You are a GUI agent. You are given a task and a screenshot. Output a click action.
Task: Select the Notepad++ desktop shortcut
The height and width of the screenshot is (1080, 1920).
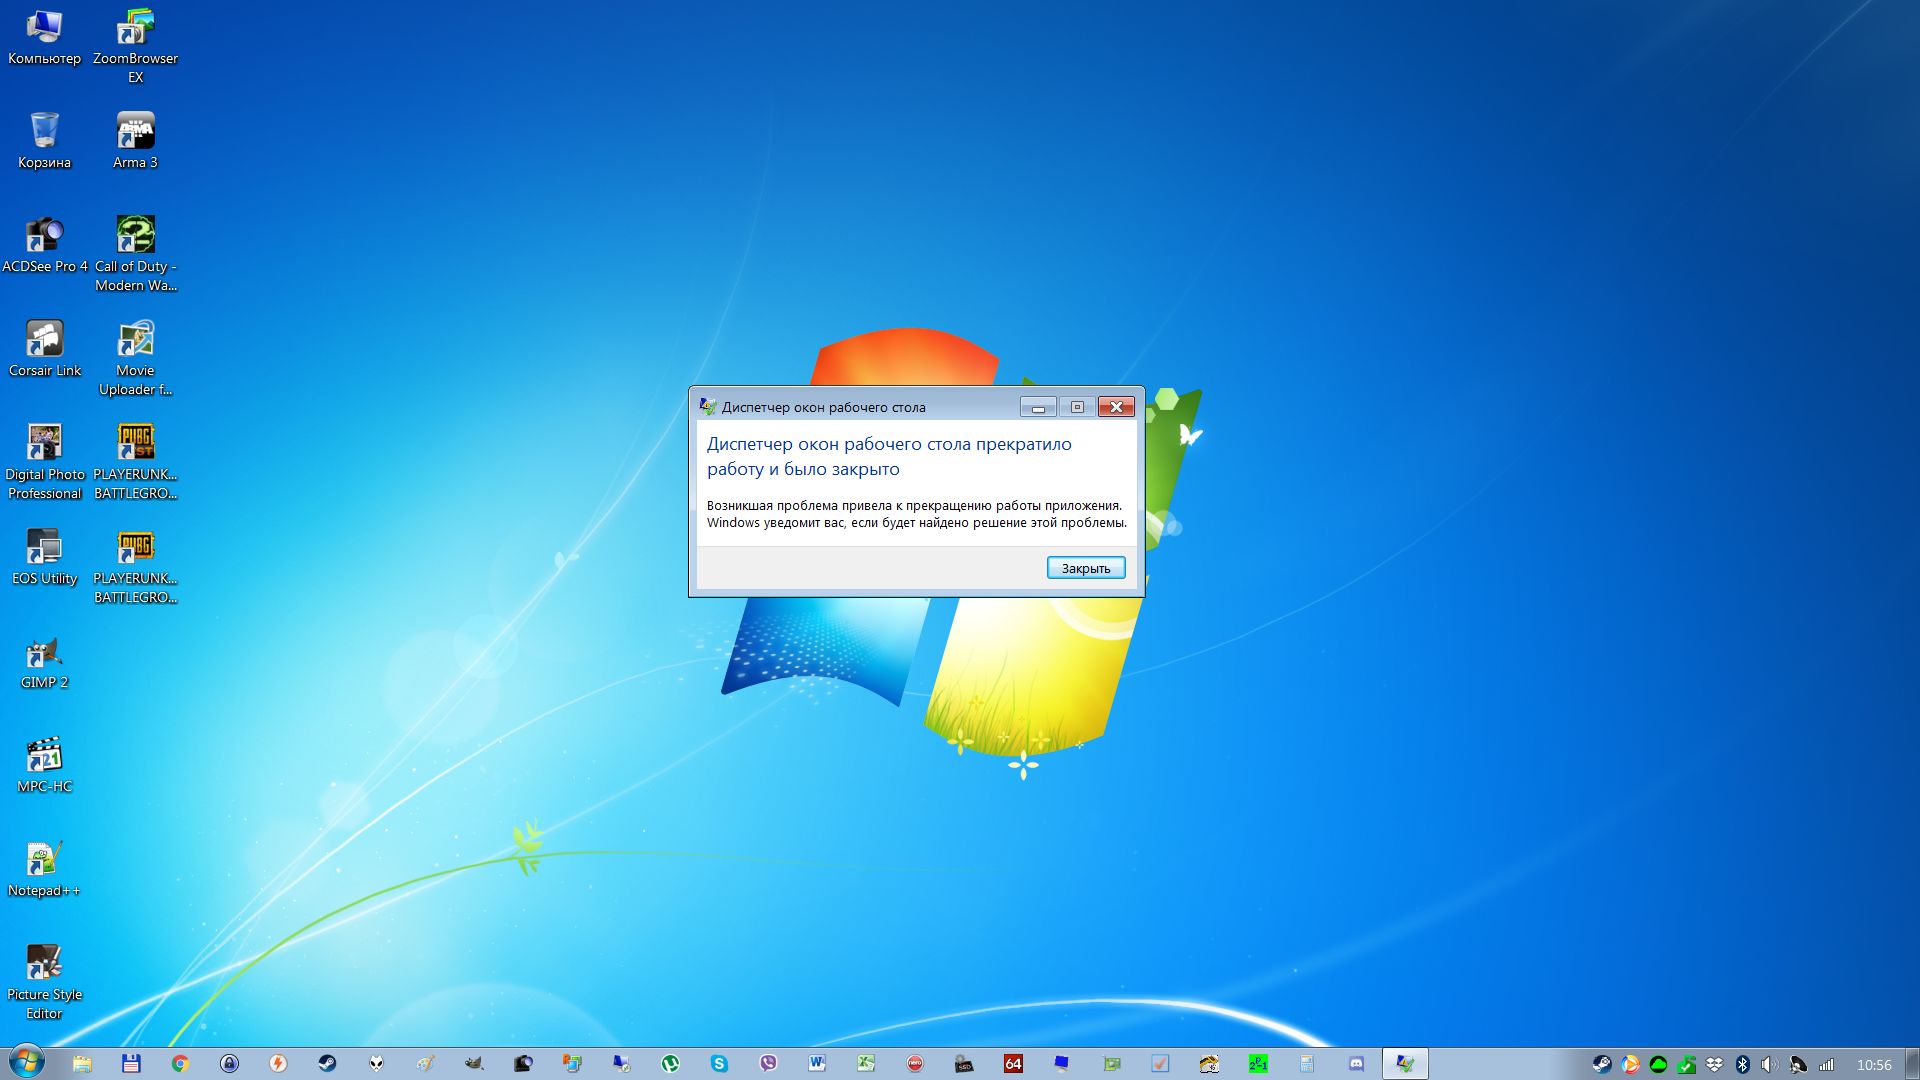coord(44,868)
